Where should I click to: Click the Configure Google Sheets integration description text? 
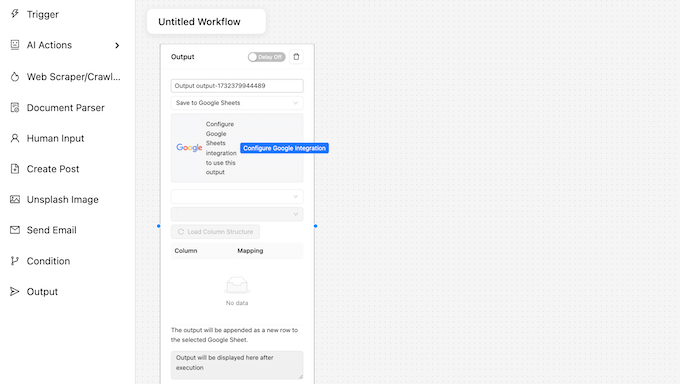[x=221, y=148]
